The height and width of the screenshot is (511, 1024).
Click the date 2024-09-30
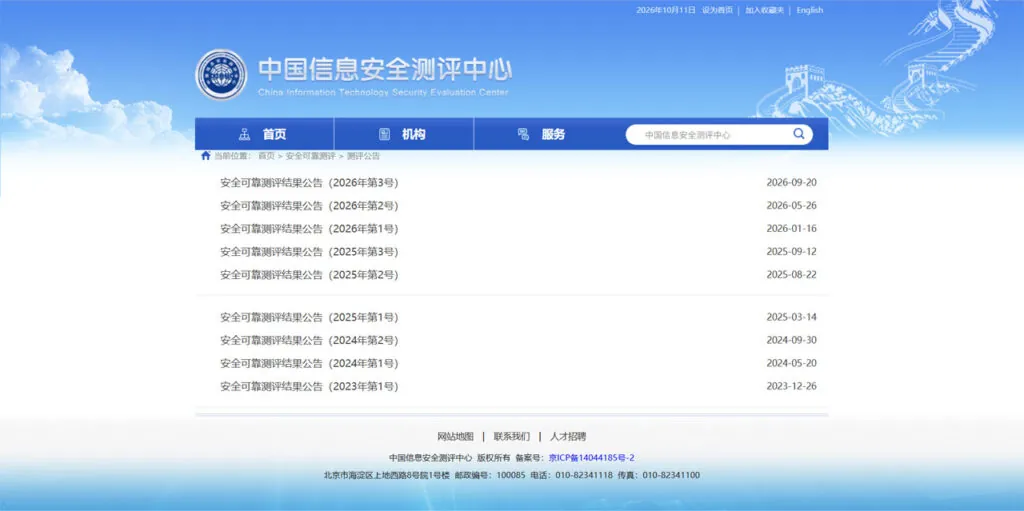tap(792, 340)
